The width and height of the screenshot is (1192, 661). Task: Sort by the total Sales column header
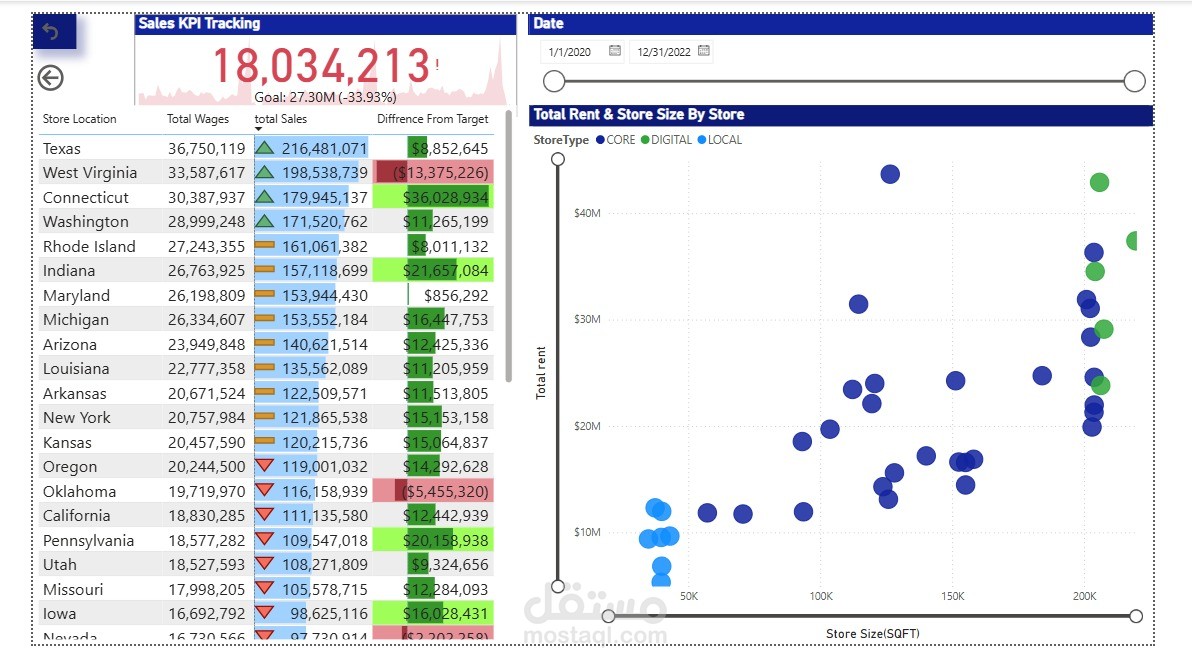pos(281,119)
